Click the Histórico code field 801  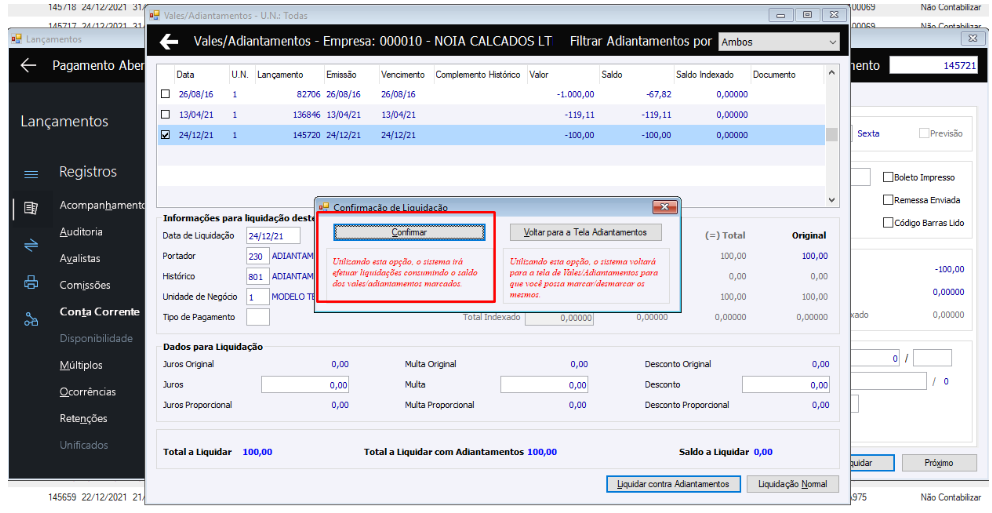tap(257, 276)
